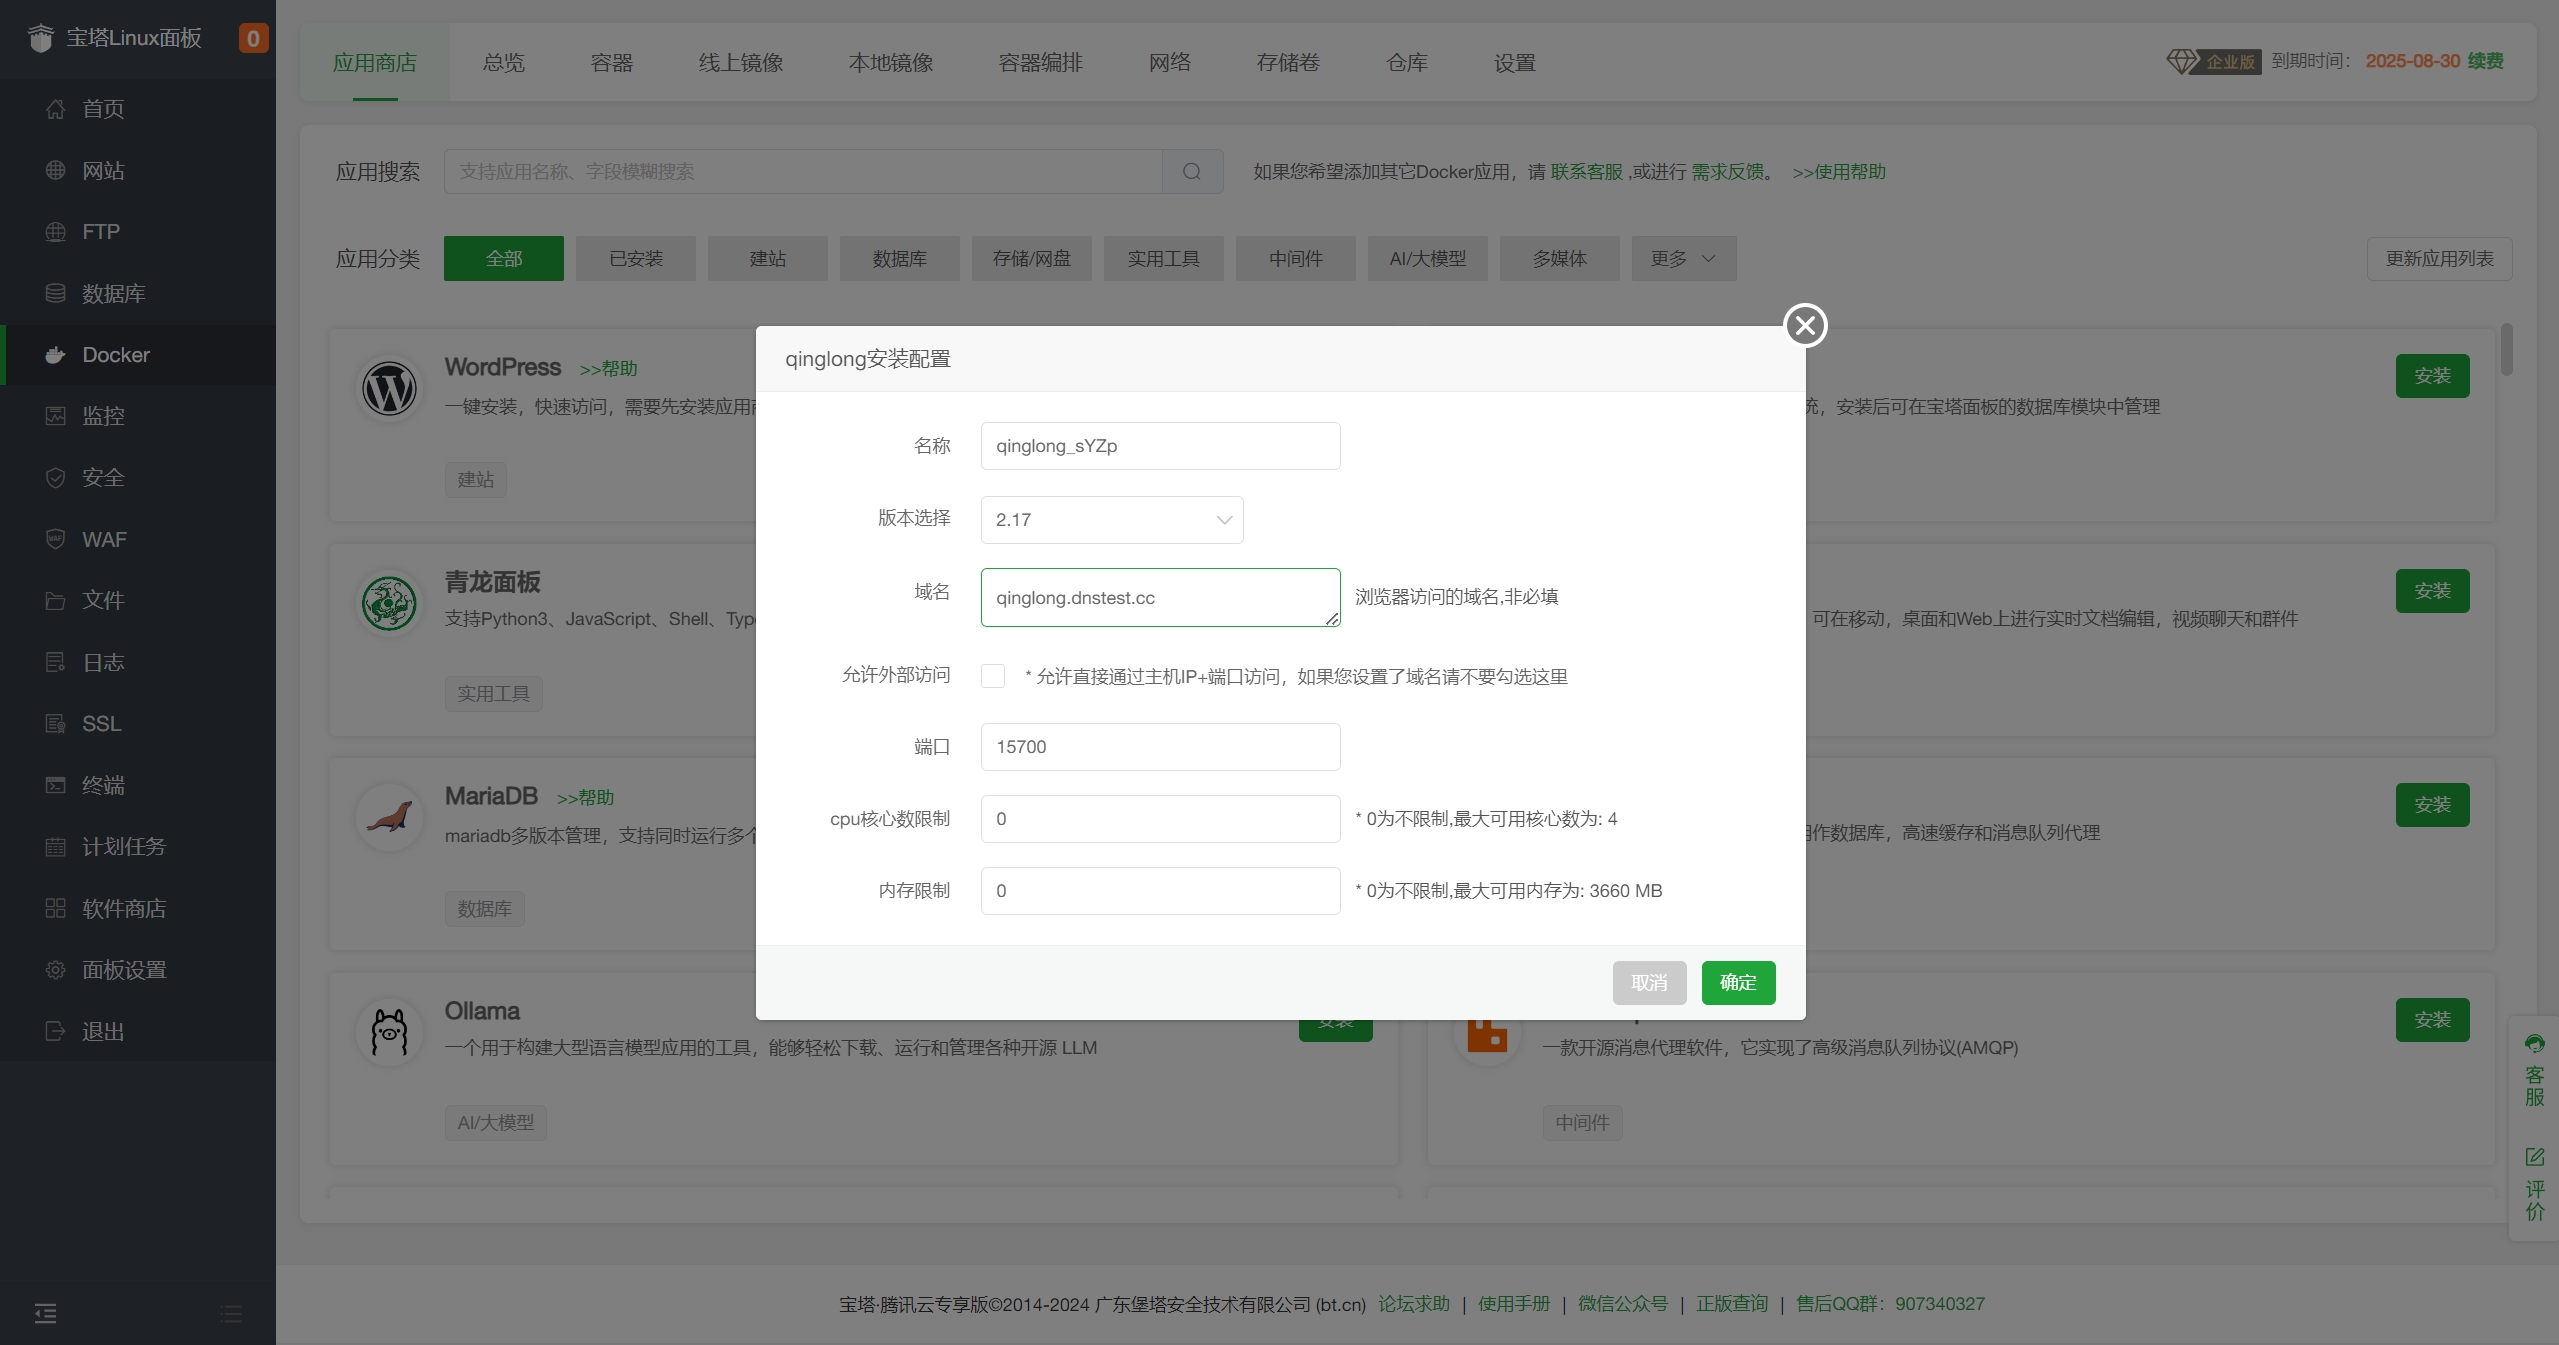Collapse sidebar using bottom-left menu icon
The width and height of the screenshot is (2559, 1345).
46,1313
